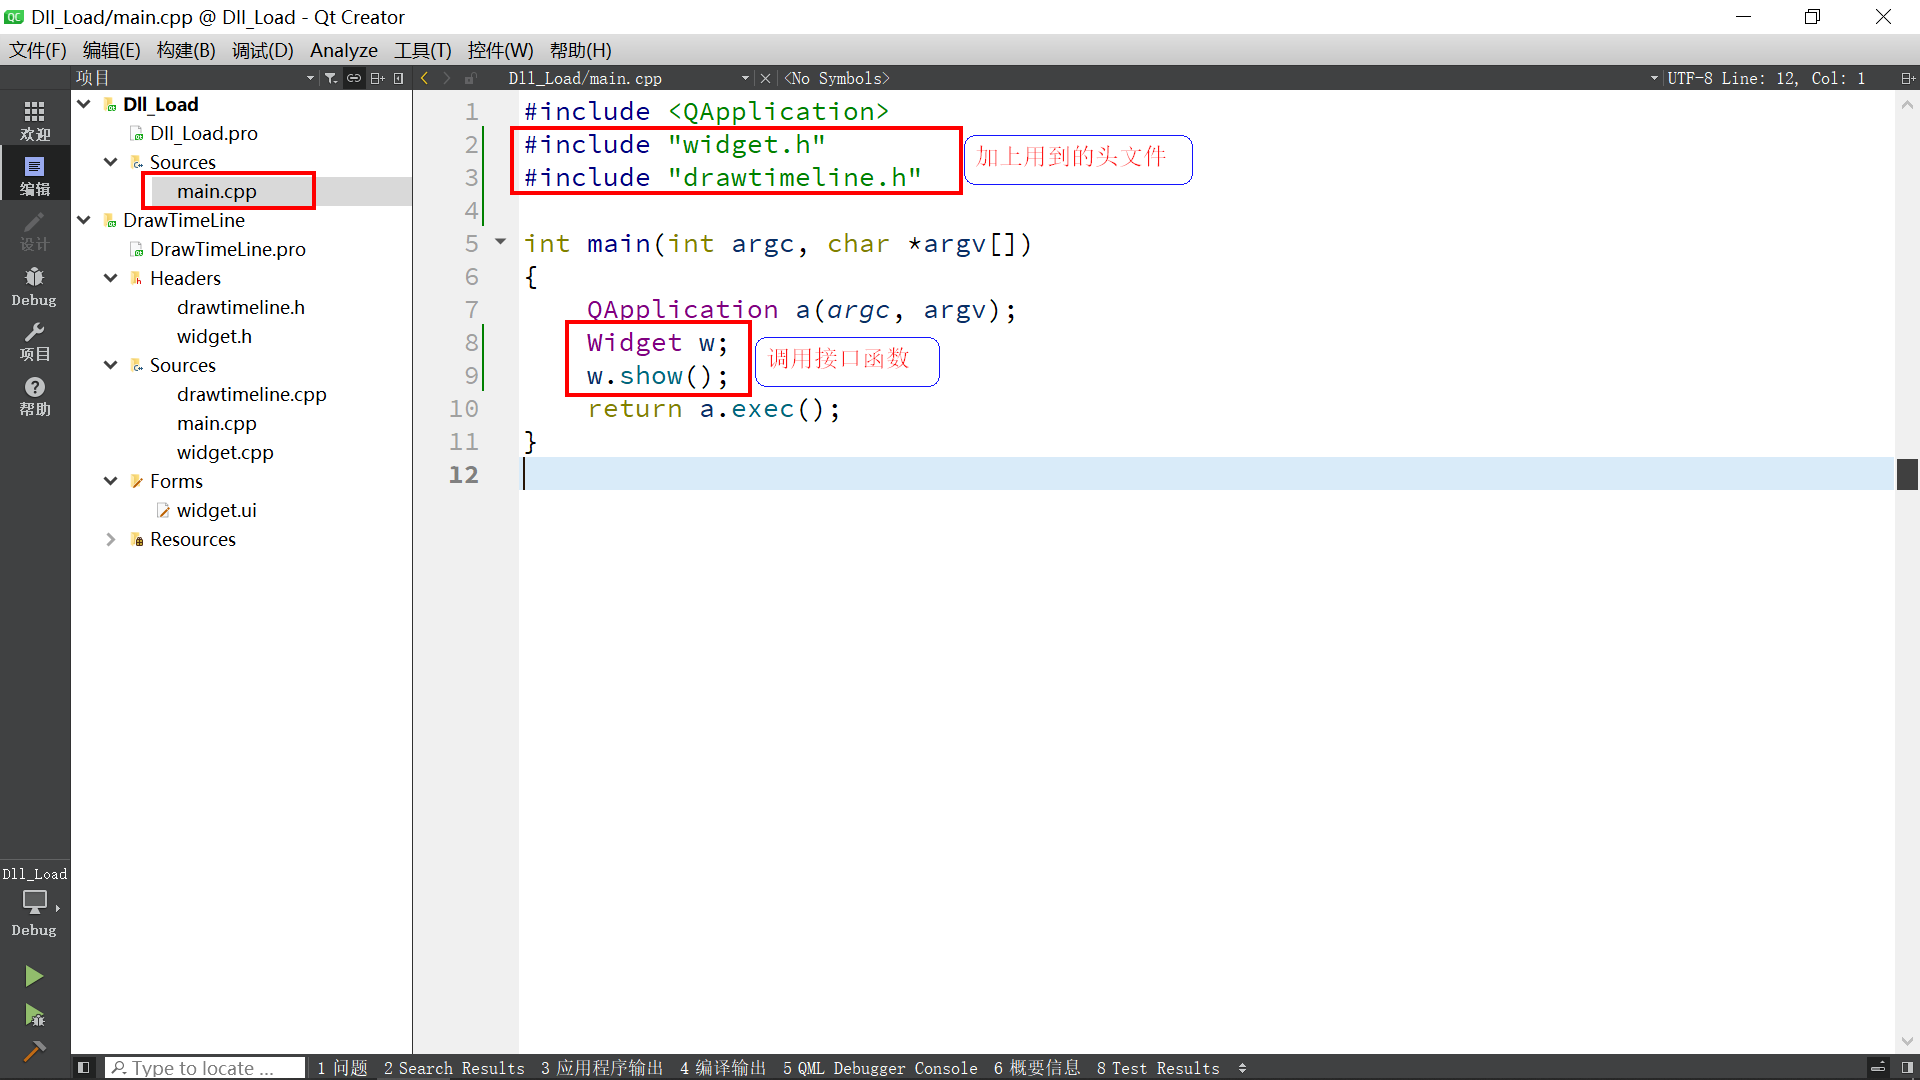Collapse the DrawTimeLine project node
1920x1080 pixels.
tap(84, 220)
